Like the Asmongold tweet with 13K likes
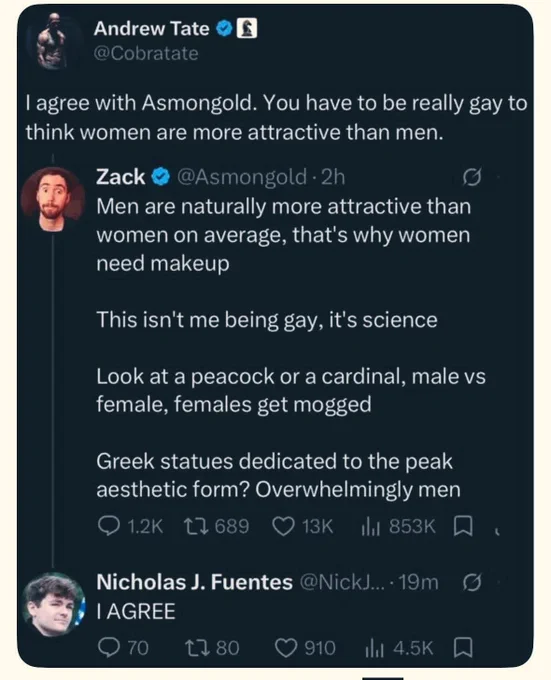This screenshot has width=551, height=680. pyautogui.click(x=283, y=526)
